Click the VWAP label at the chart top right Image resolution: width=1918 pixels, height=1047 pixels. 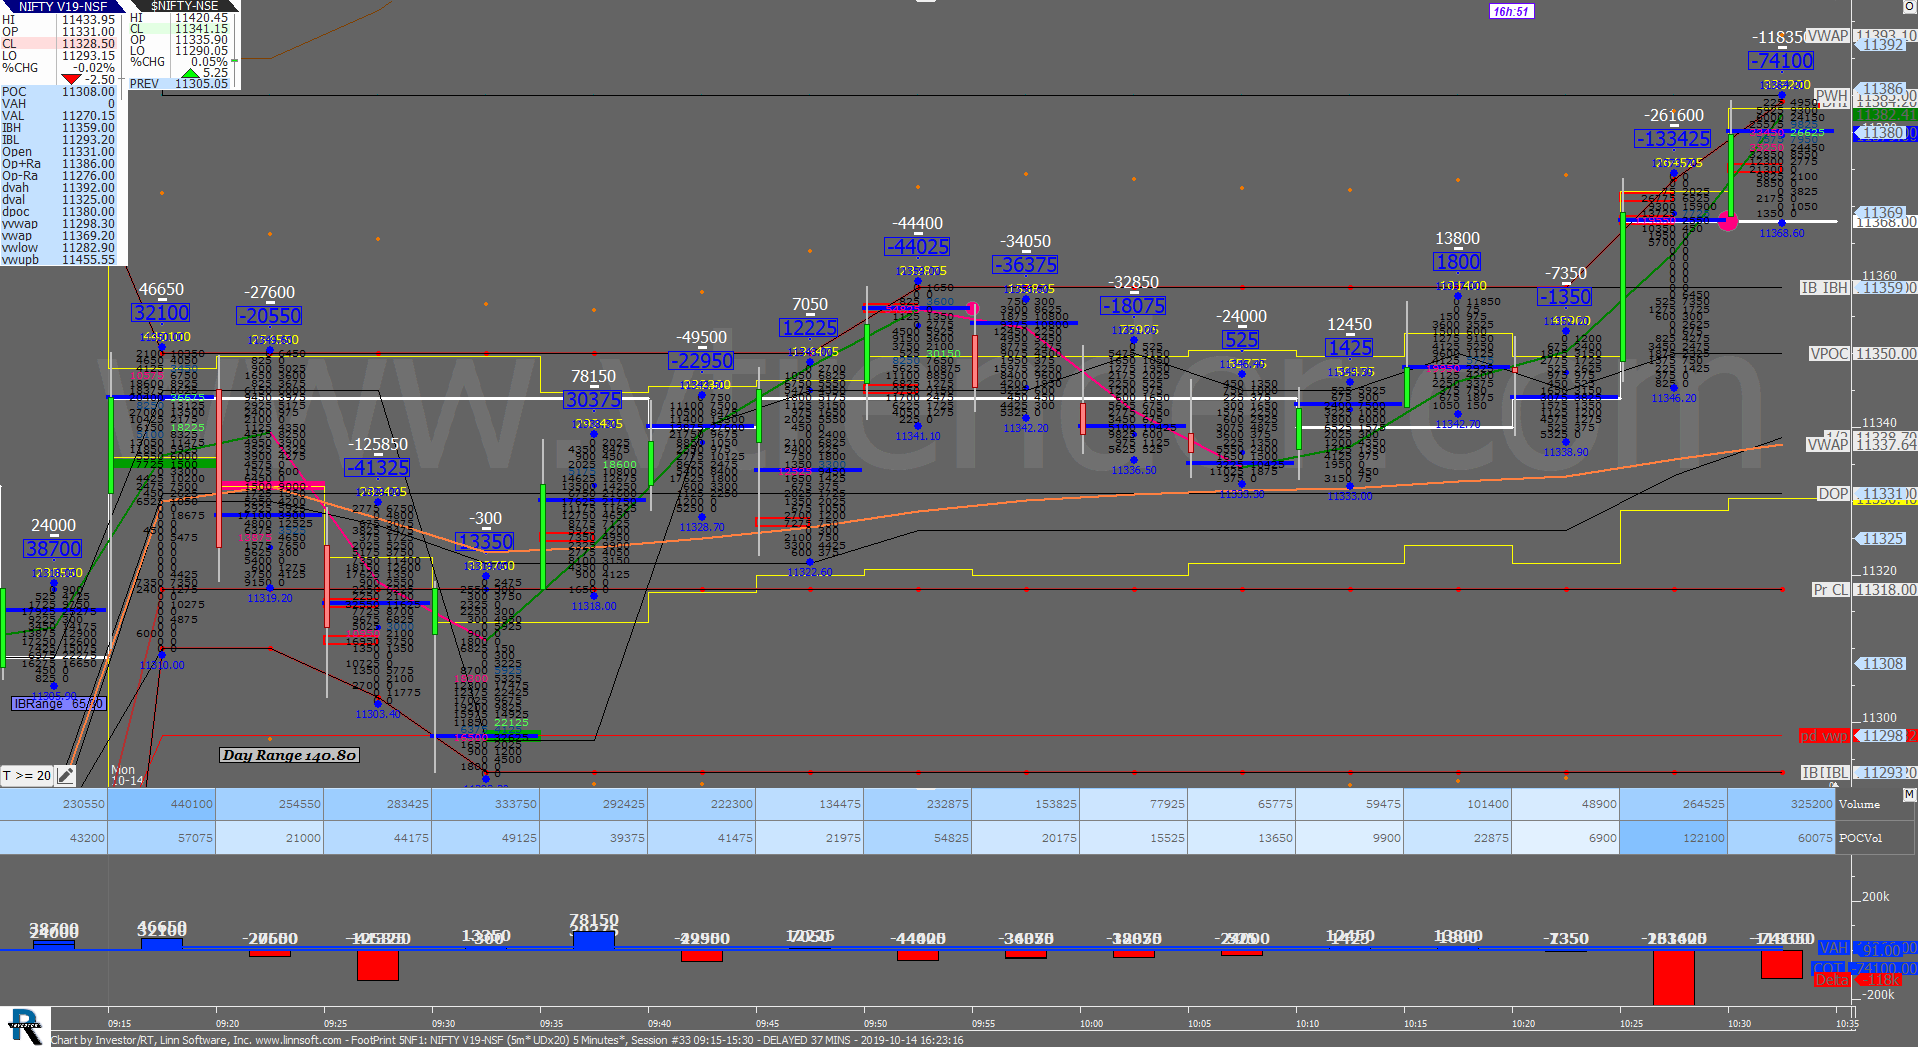[1828, 36]
